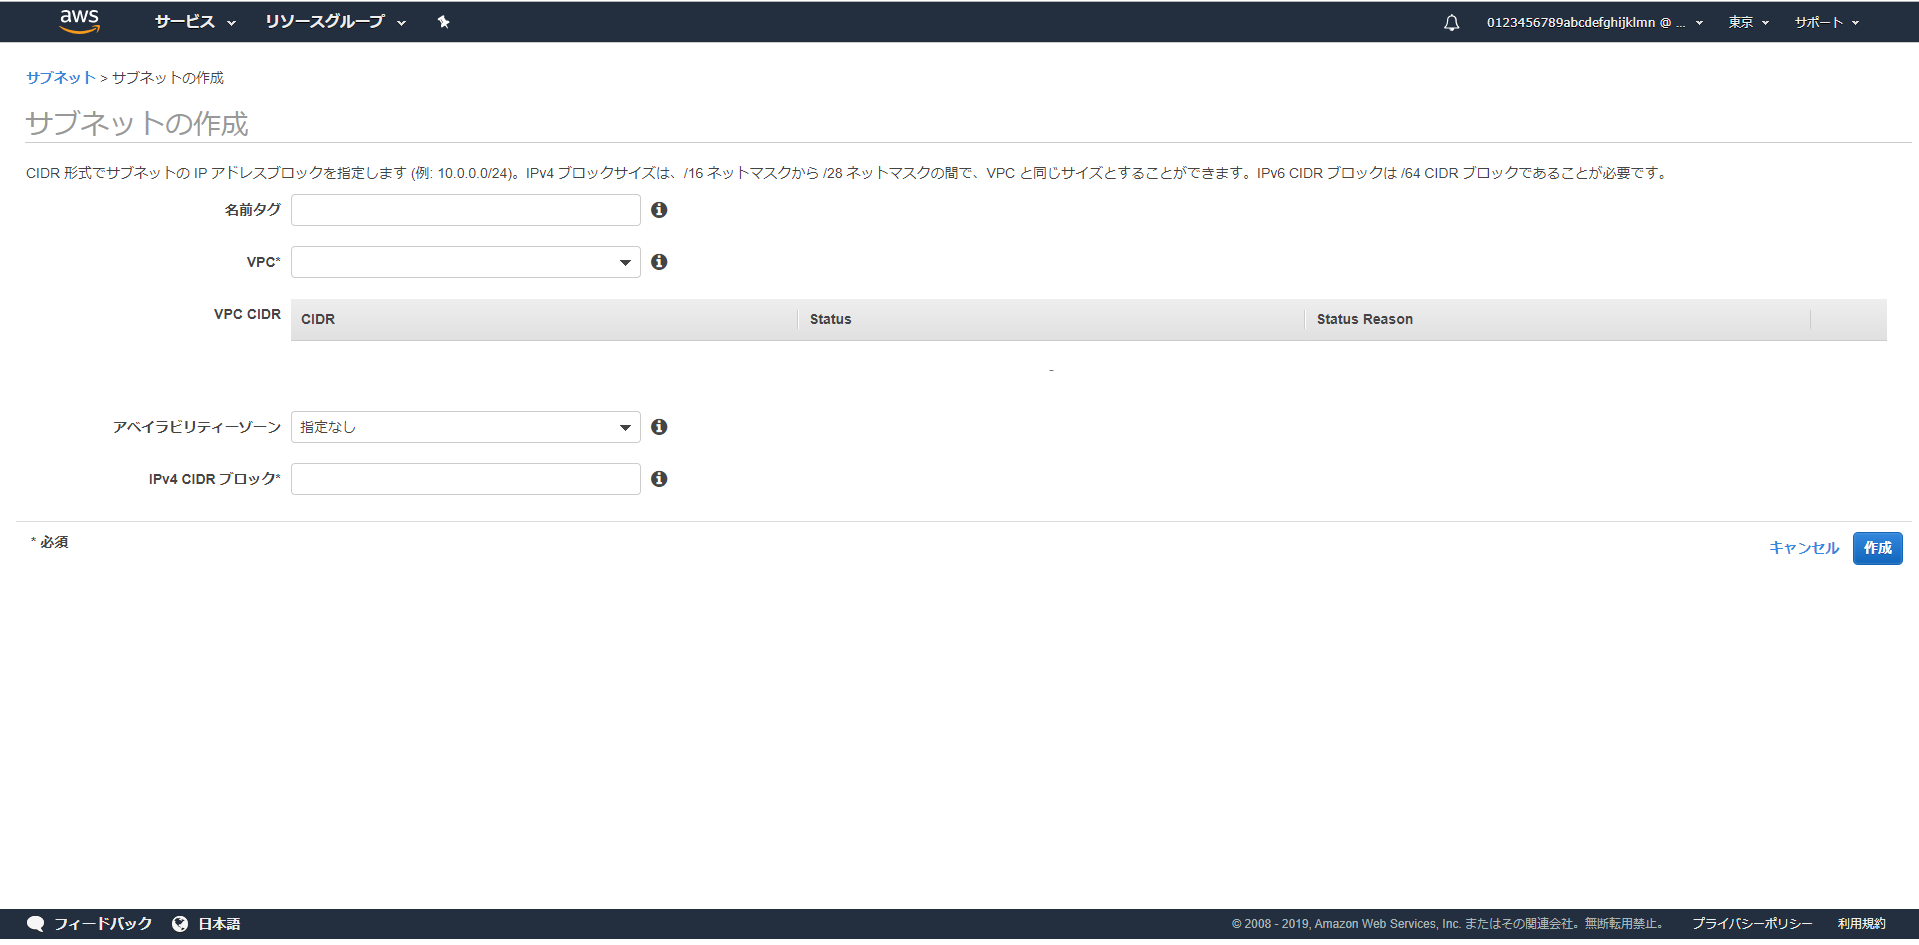The image size is (1919, 945).
Task: Go to サブネット breadcrumb link
Action: click(x=60, y=78)
